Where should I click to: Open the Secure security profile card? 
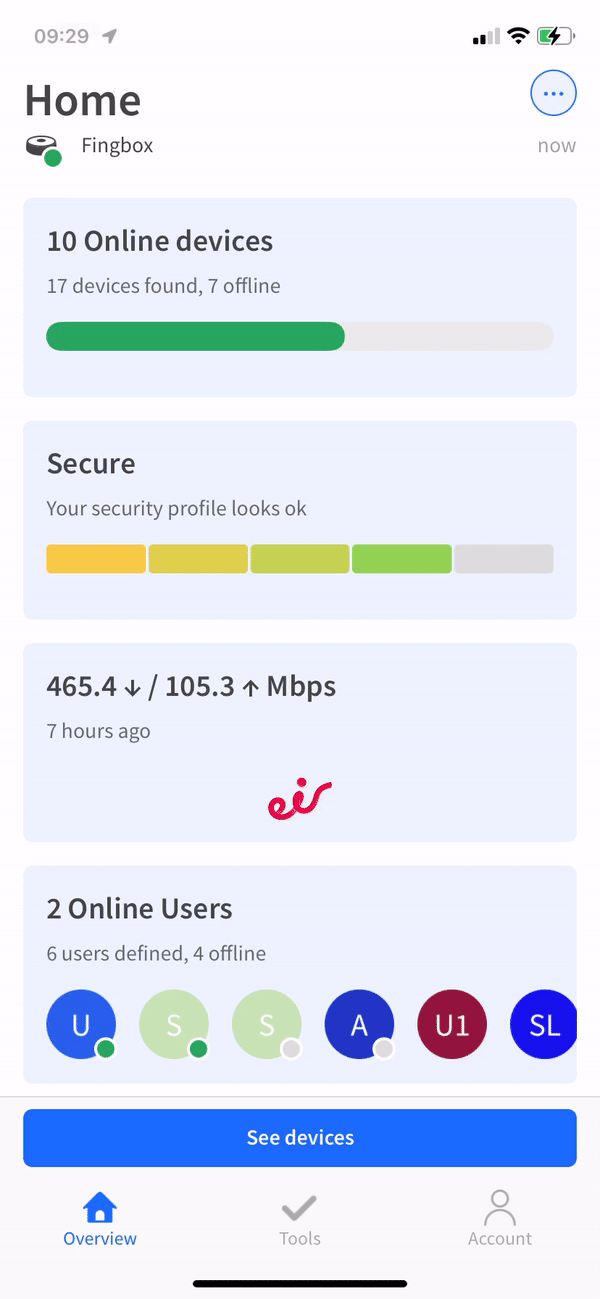[x=299, y=519]
